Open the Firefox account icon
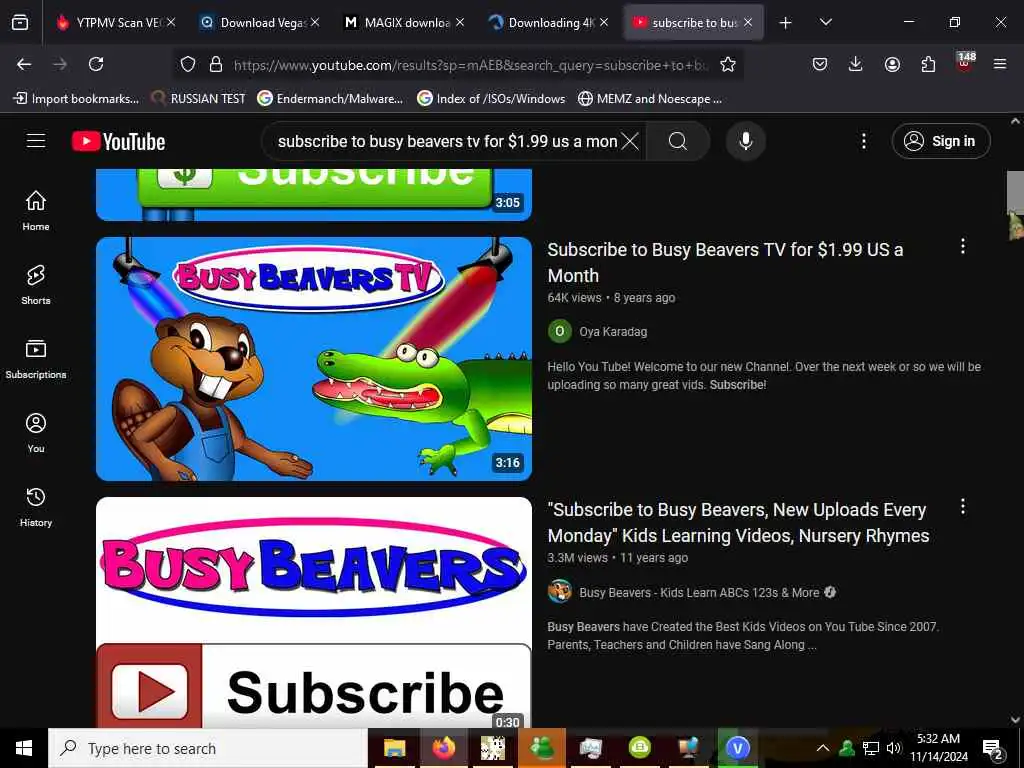Screen dimensions: 1024x768 point(892,64)
